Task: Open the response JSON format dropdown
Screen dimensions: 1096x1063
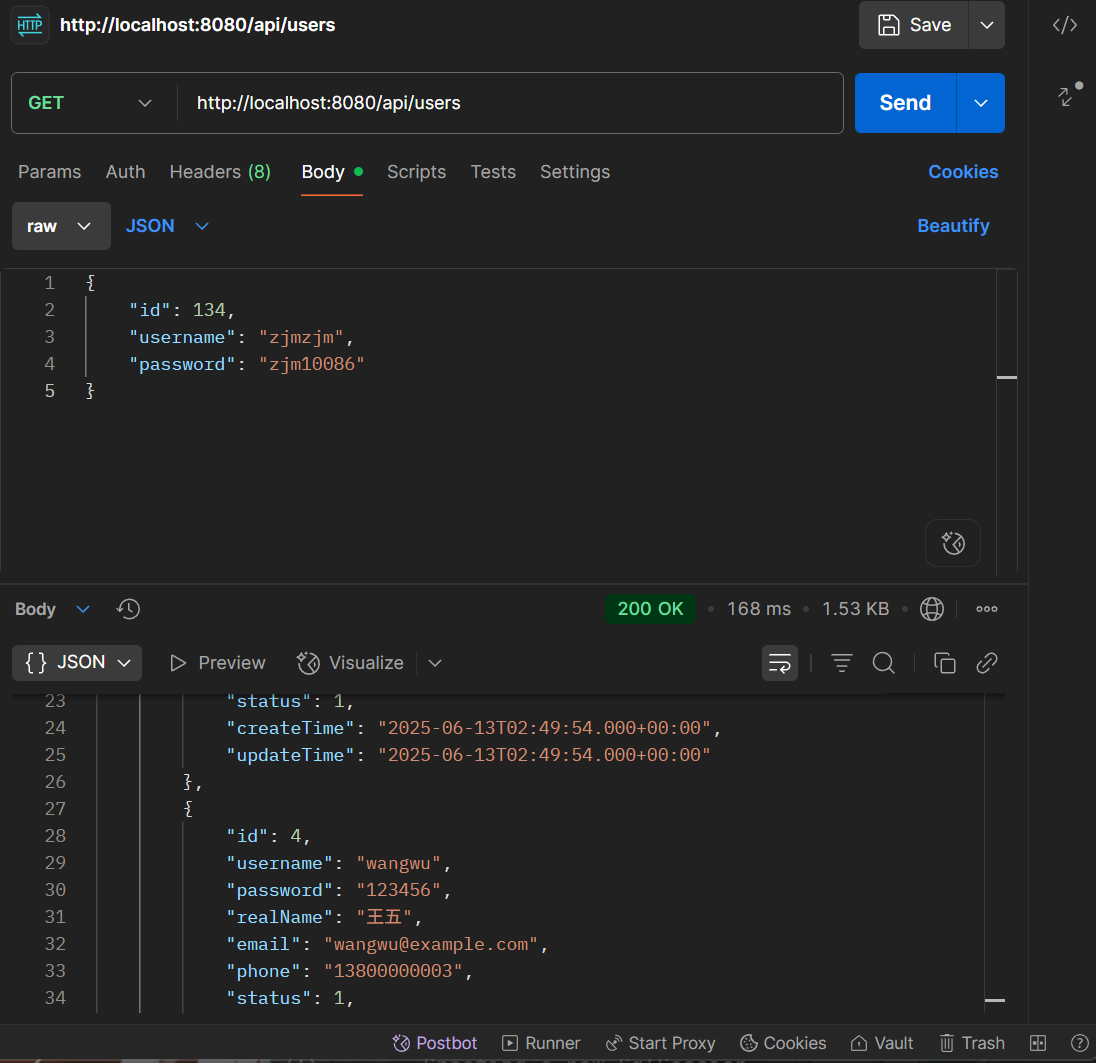Action: [x=77, y=663]
